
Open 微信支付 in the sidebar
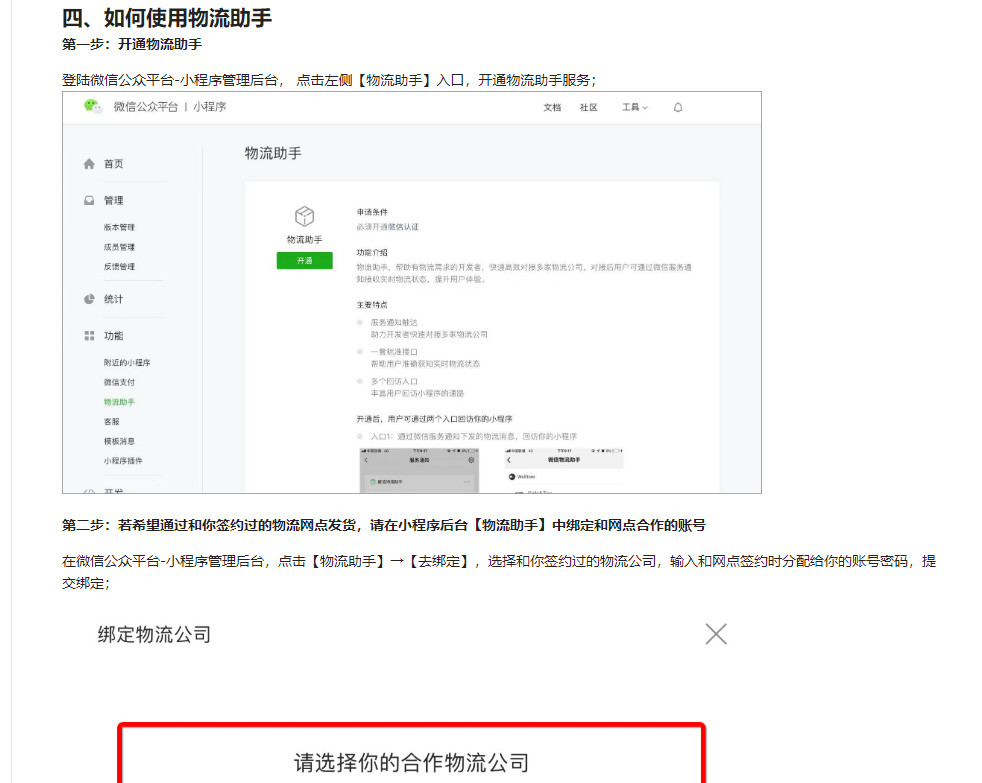point(119,382)
